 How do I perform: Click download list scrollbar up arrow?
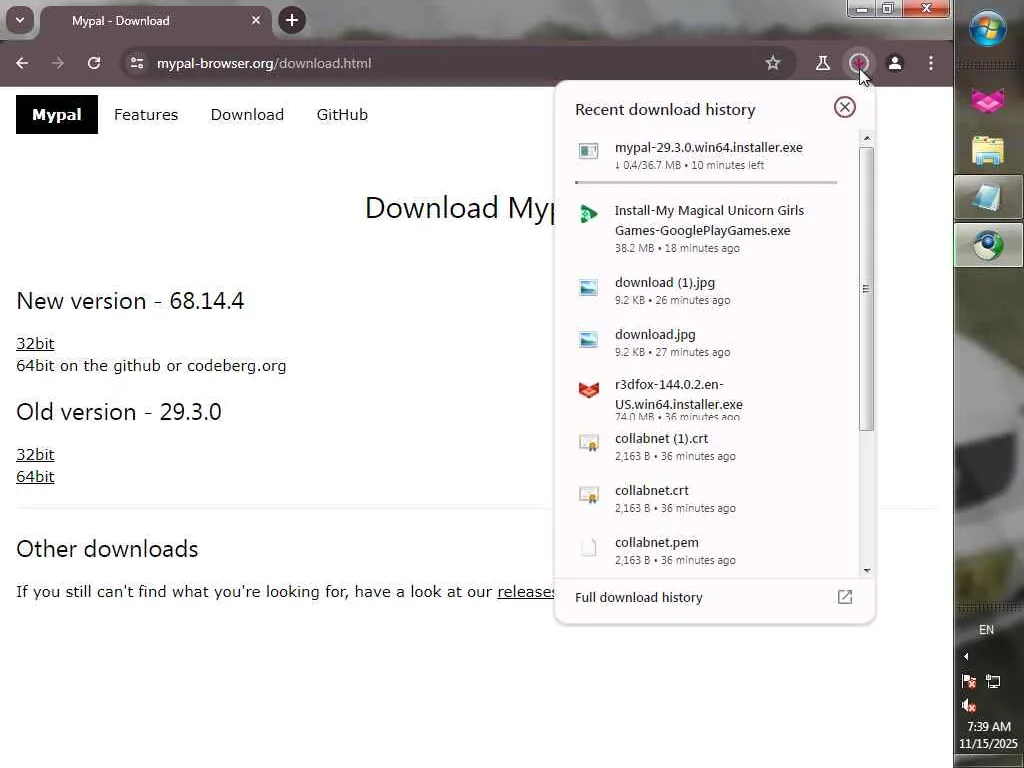point(867,138)
